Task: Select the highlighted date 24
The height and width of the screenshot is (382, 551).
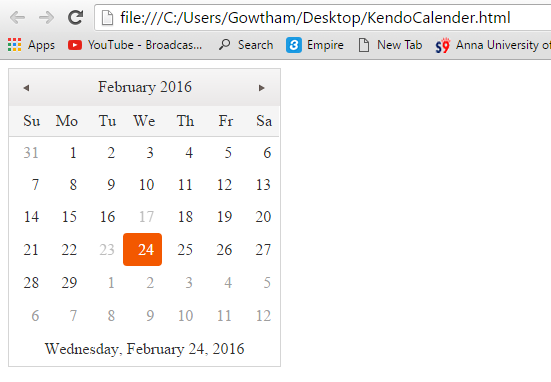Action: (142, 250)
